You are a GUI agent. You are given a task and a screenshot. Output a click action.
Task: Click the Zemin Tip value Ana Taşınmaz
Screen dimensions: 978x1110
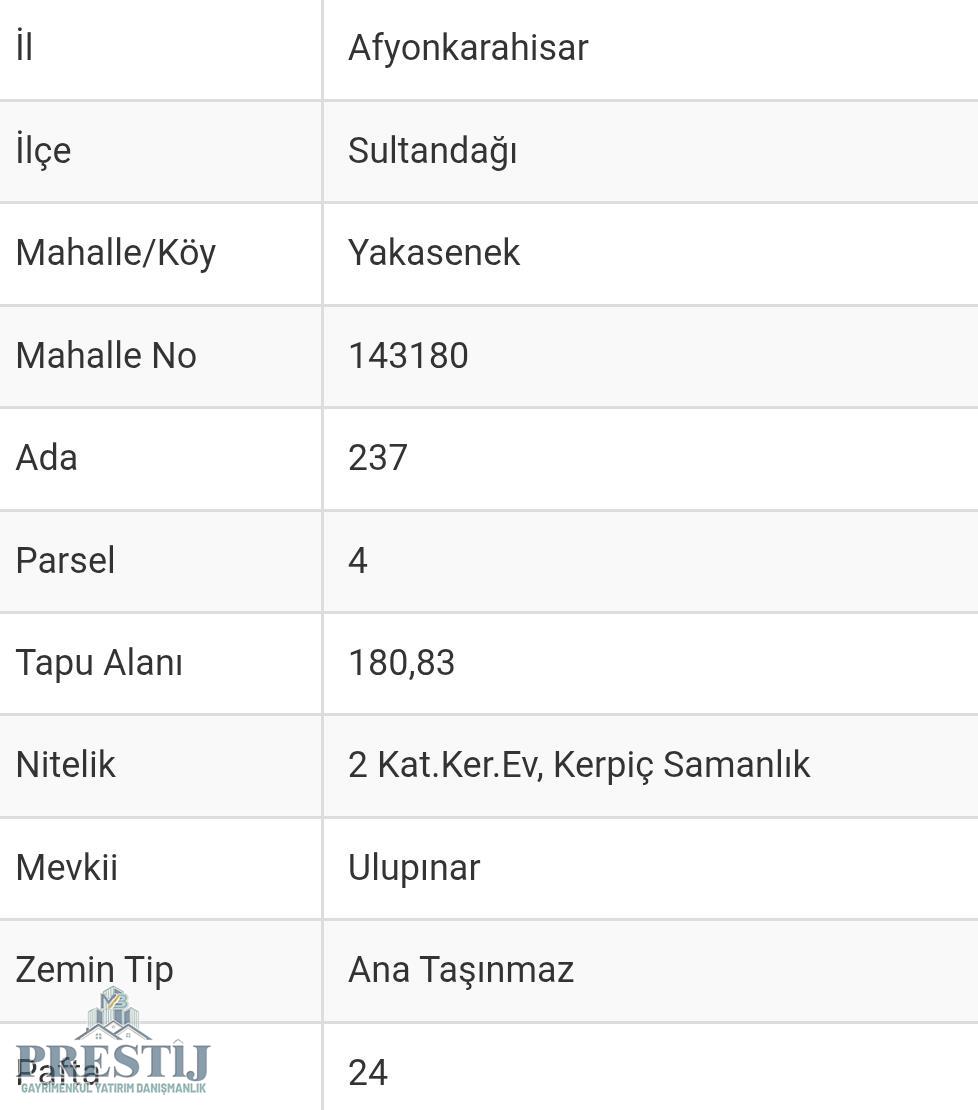coord(461,971)
